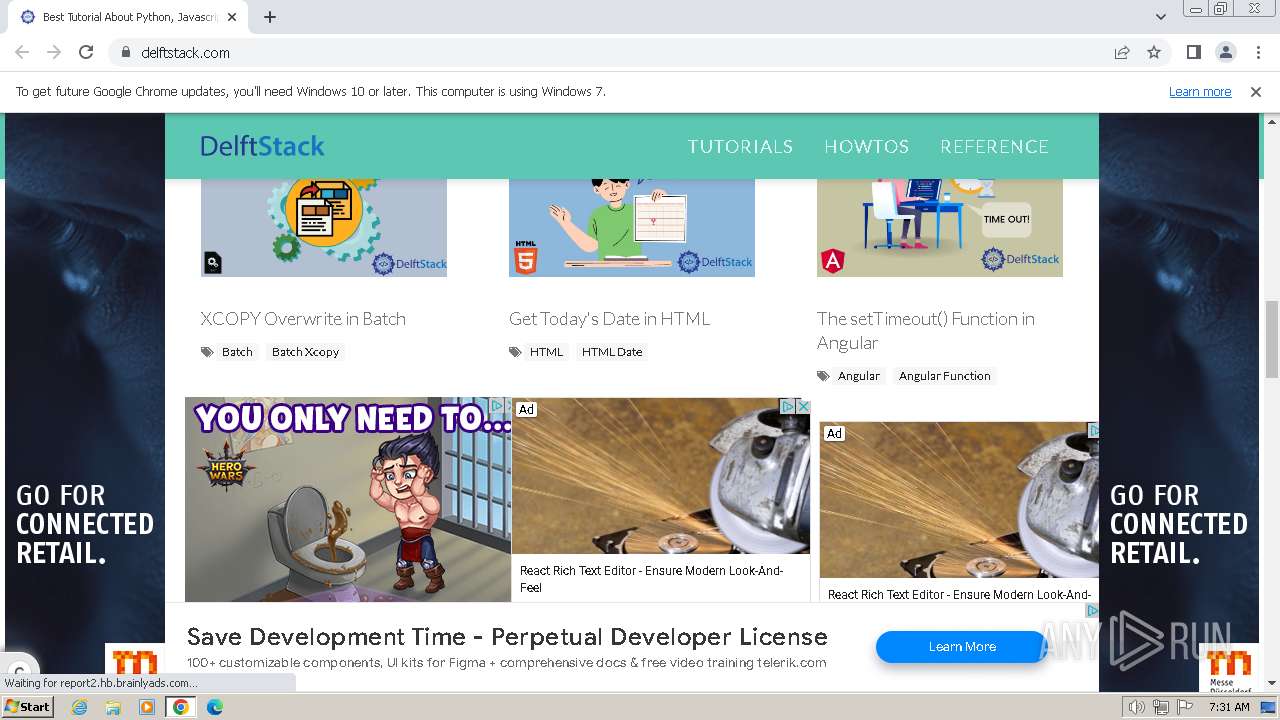Click tag icon beside HTML tag
1280x720 pixels.
click(515, 352)
